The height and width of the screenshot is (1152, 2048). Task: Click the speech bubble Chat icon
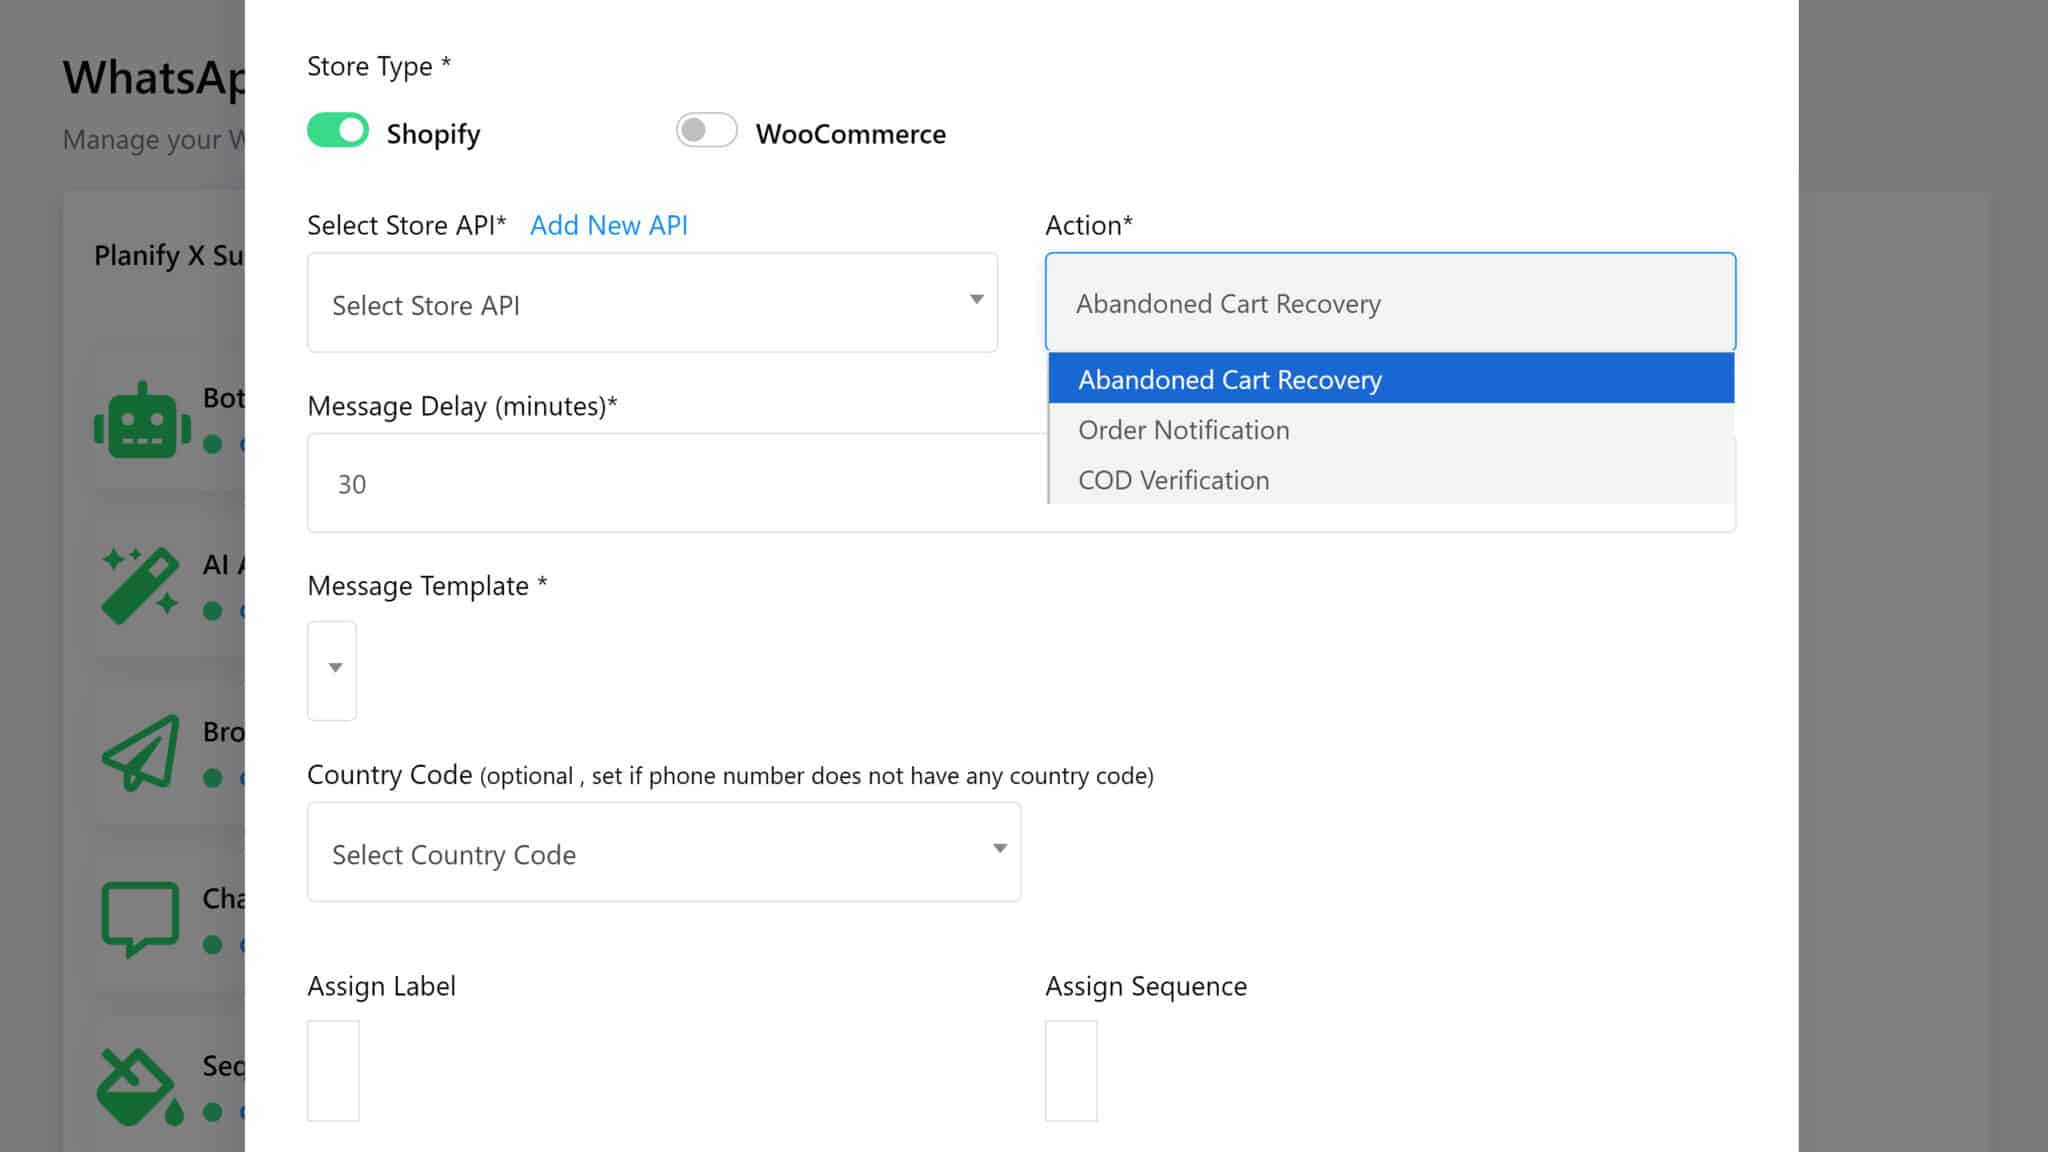(x=141, y=917)
